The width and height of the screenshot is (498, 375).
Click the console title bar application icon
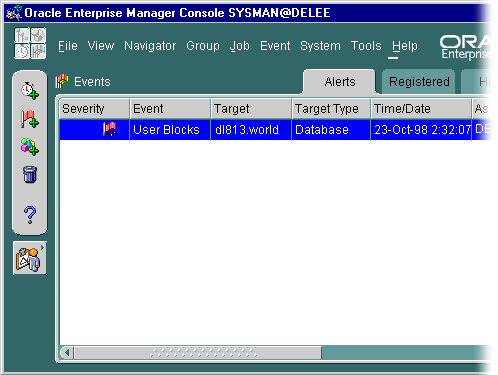pyautogui.click(x=14, y=13)
